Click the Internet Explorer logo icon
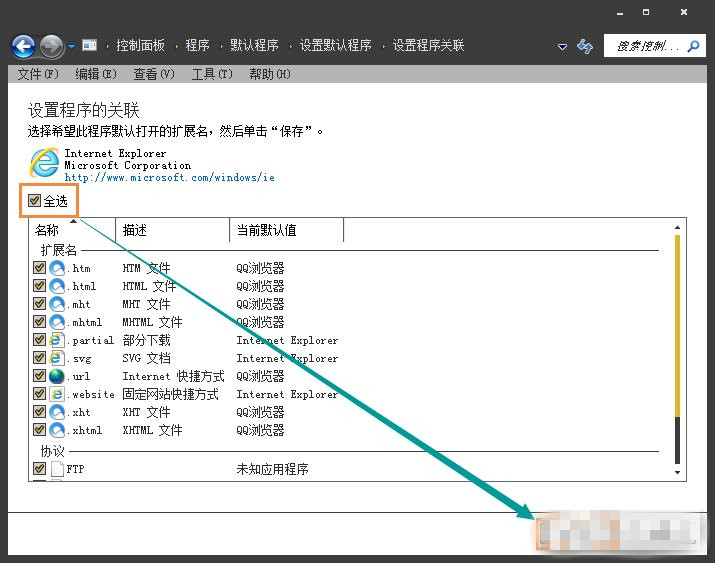The image size is (715, 563). 44,162
